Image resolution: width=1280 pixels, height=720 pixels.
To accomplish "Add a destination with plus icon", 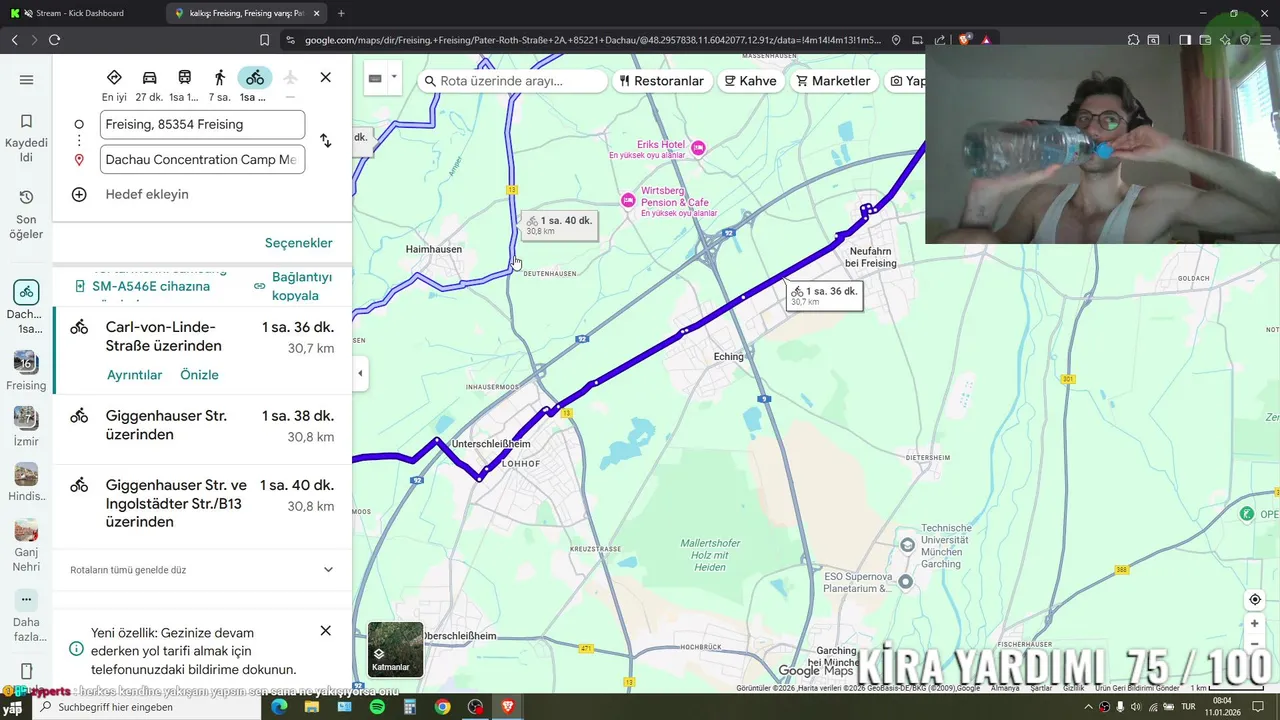I will (x=79, y=194).
